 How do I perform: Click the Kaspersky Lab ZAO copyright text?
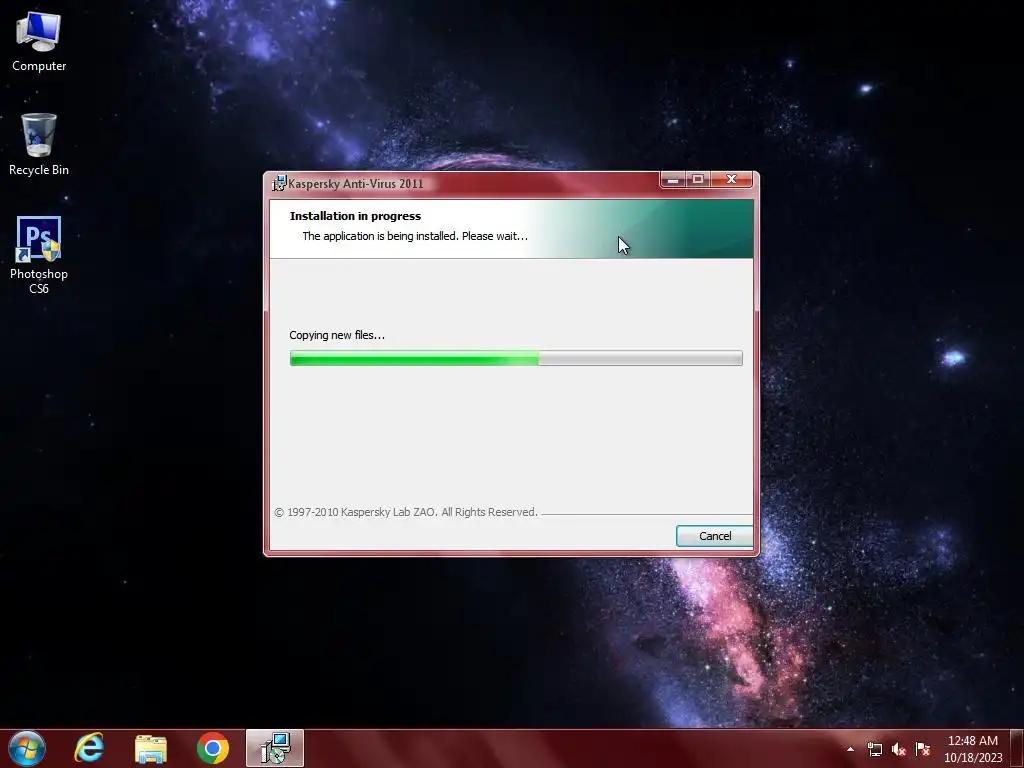click(x=406, y=512)
